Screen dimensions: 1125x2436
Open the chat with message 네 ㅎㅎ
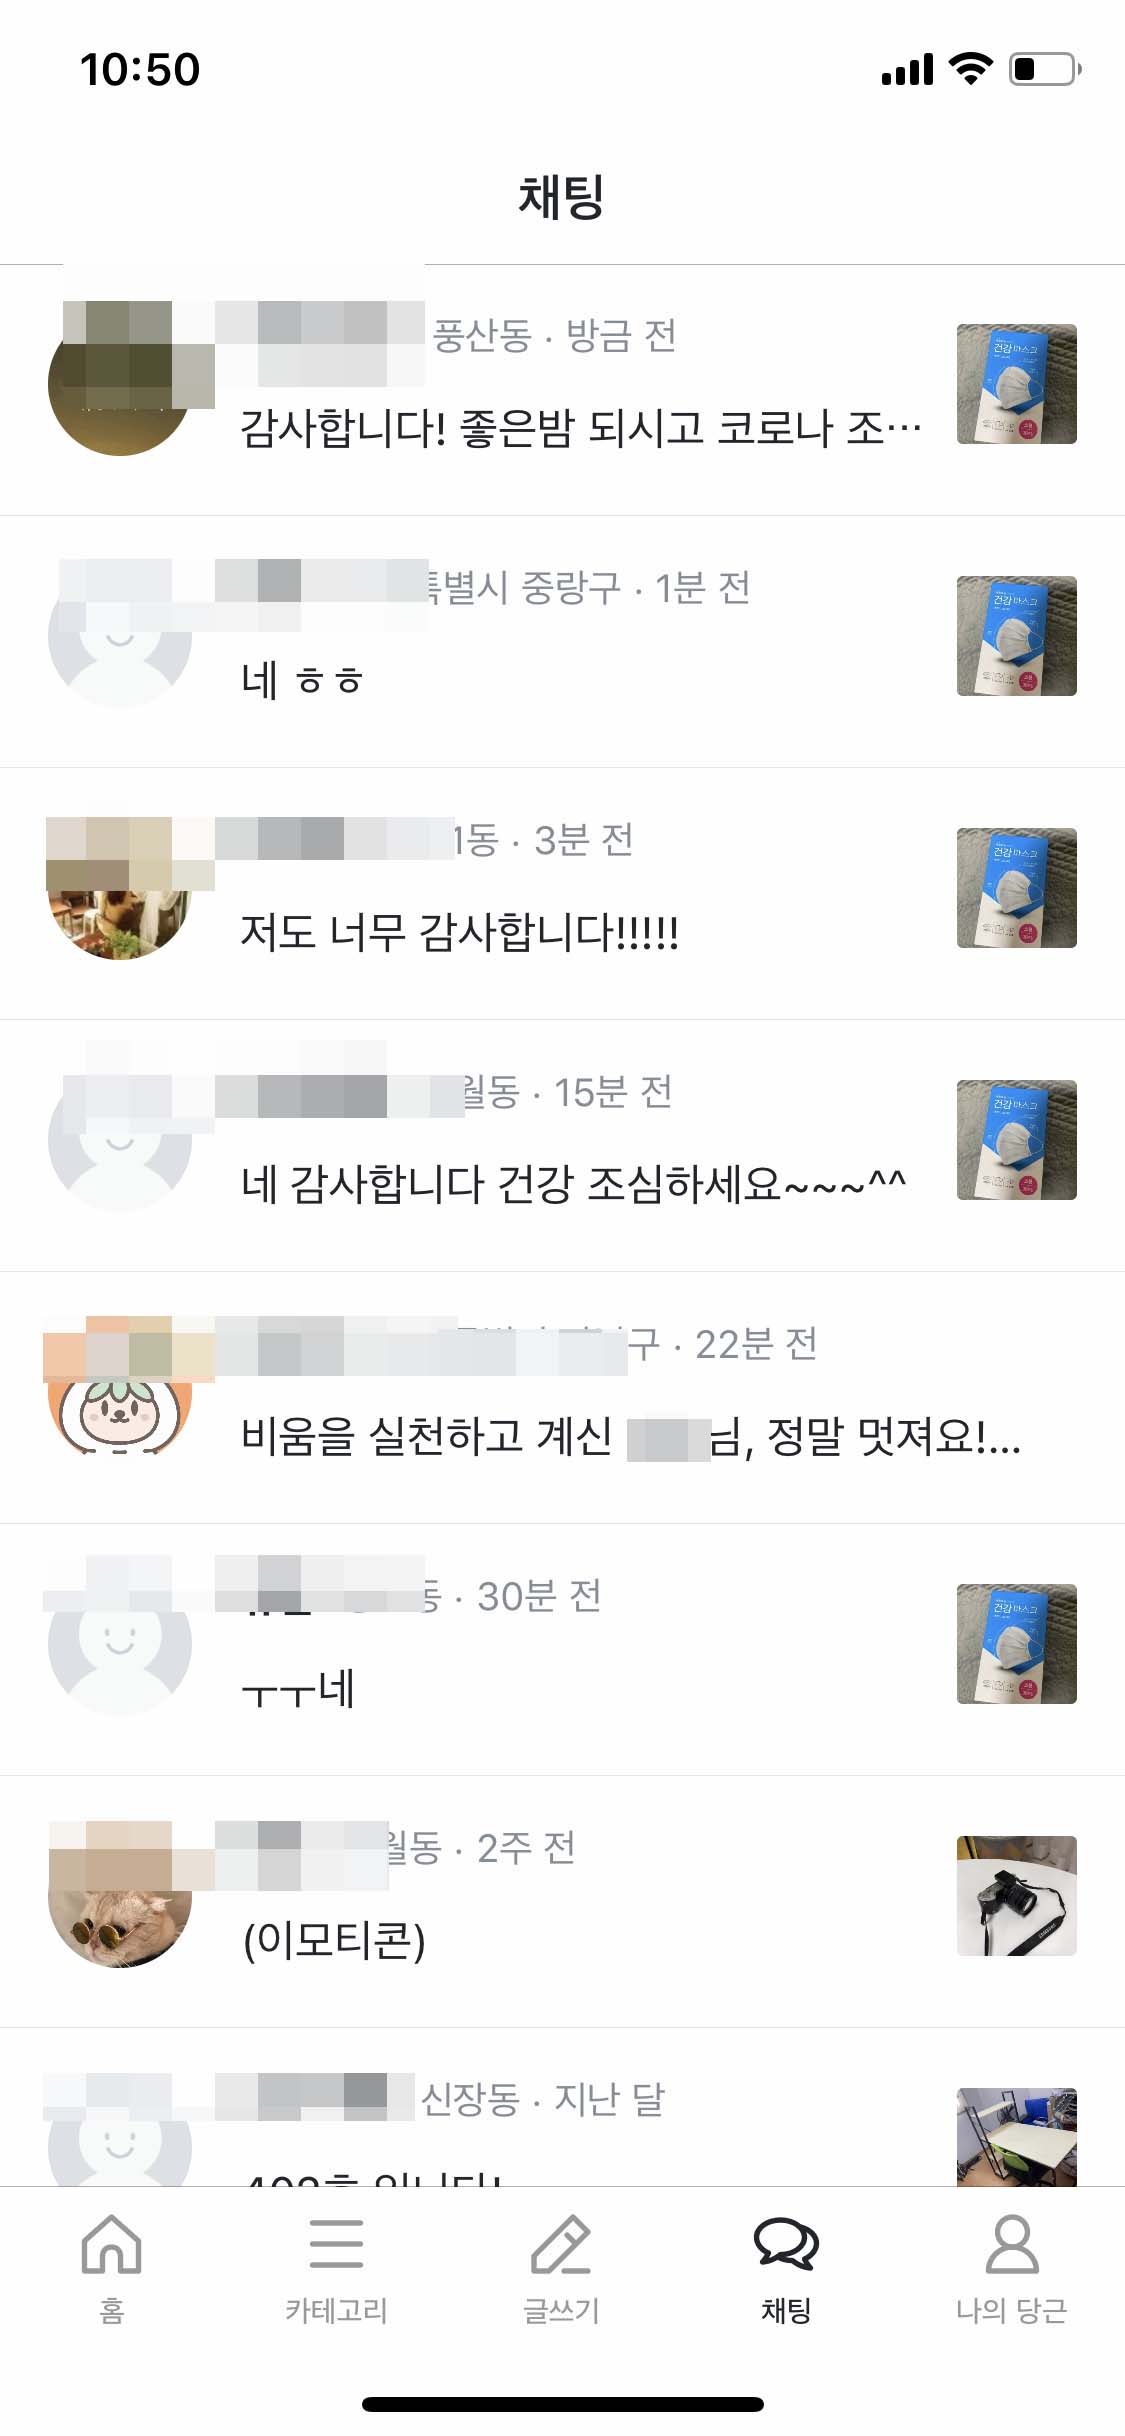point(562,642)
